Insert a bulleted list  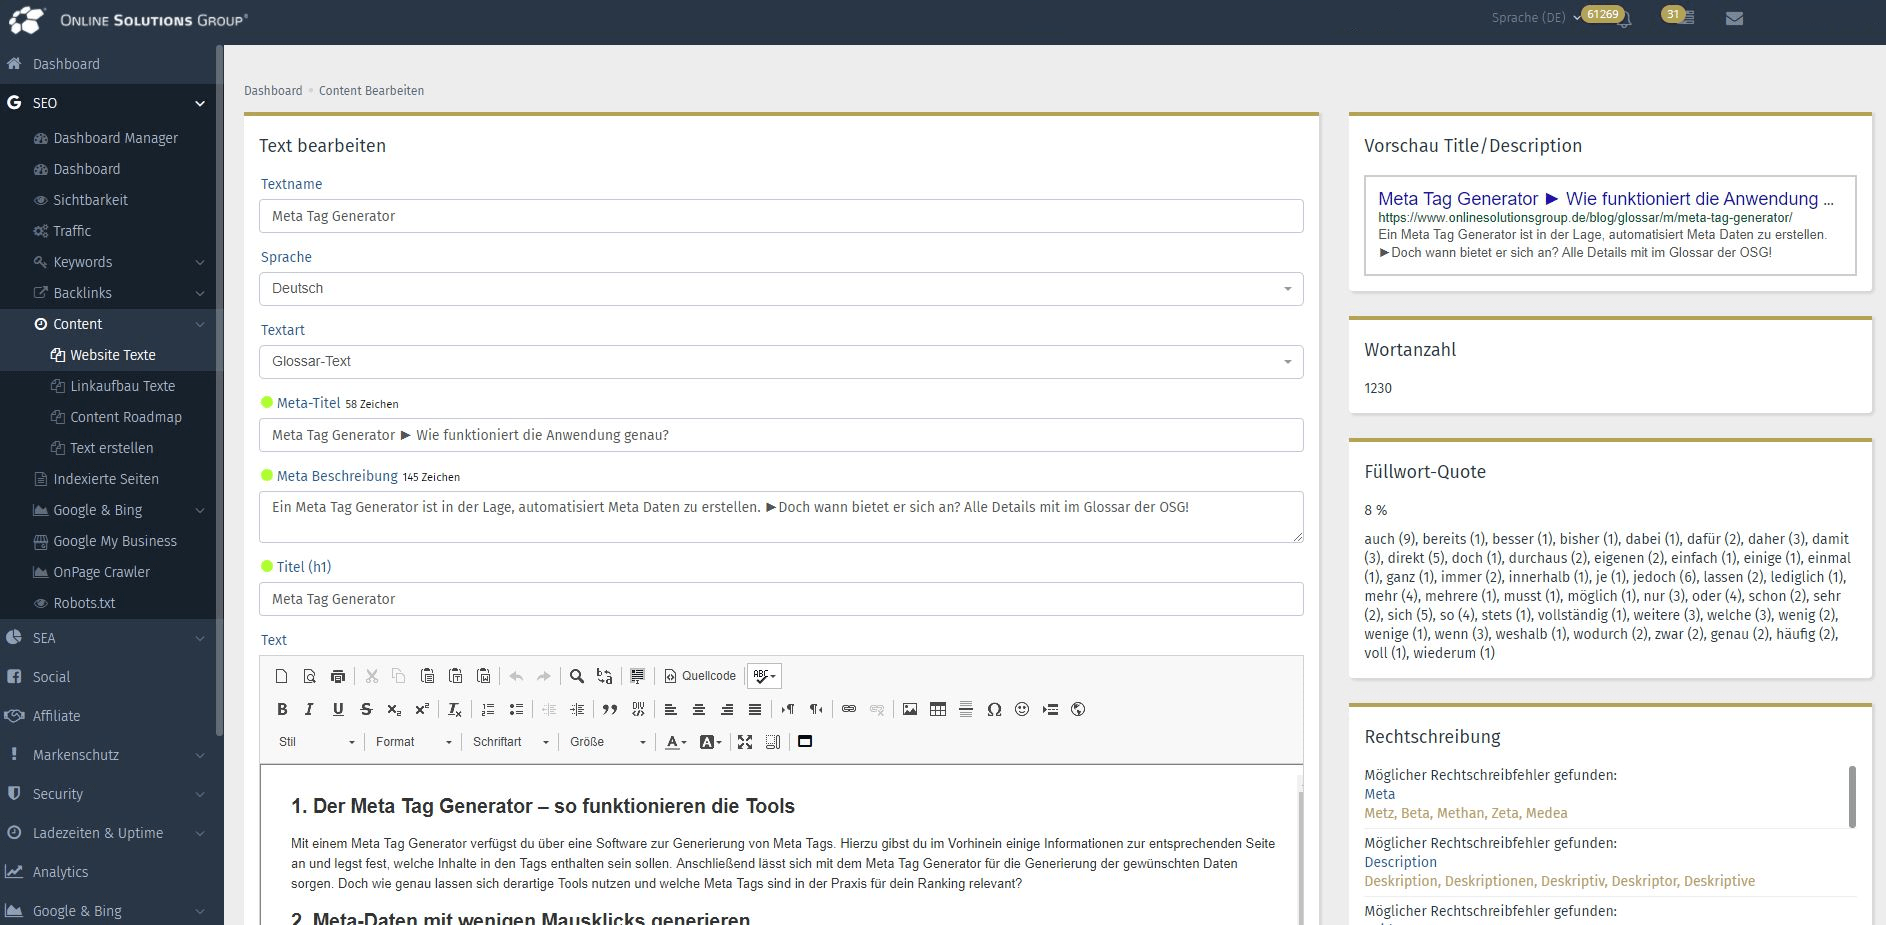click(x=516, y=709)
